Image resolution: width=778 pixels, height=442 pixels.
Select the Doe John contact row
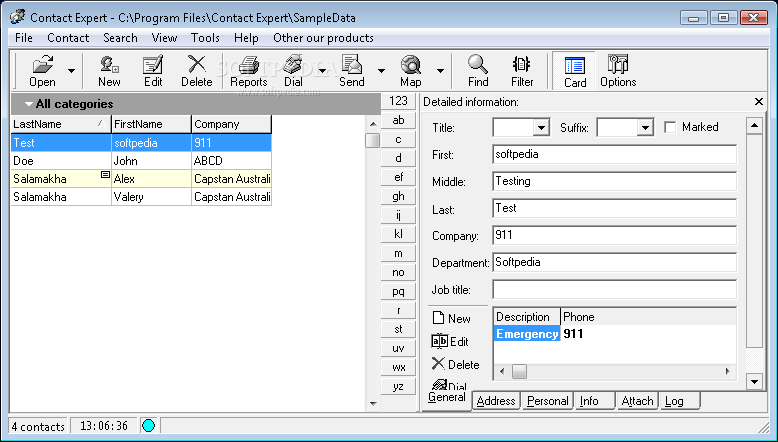(x=141, y=161)
